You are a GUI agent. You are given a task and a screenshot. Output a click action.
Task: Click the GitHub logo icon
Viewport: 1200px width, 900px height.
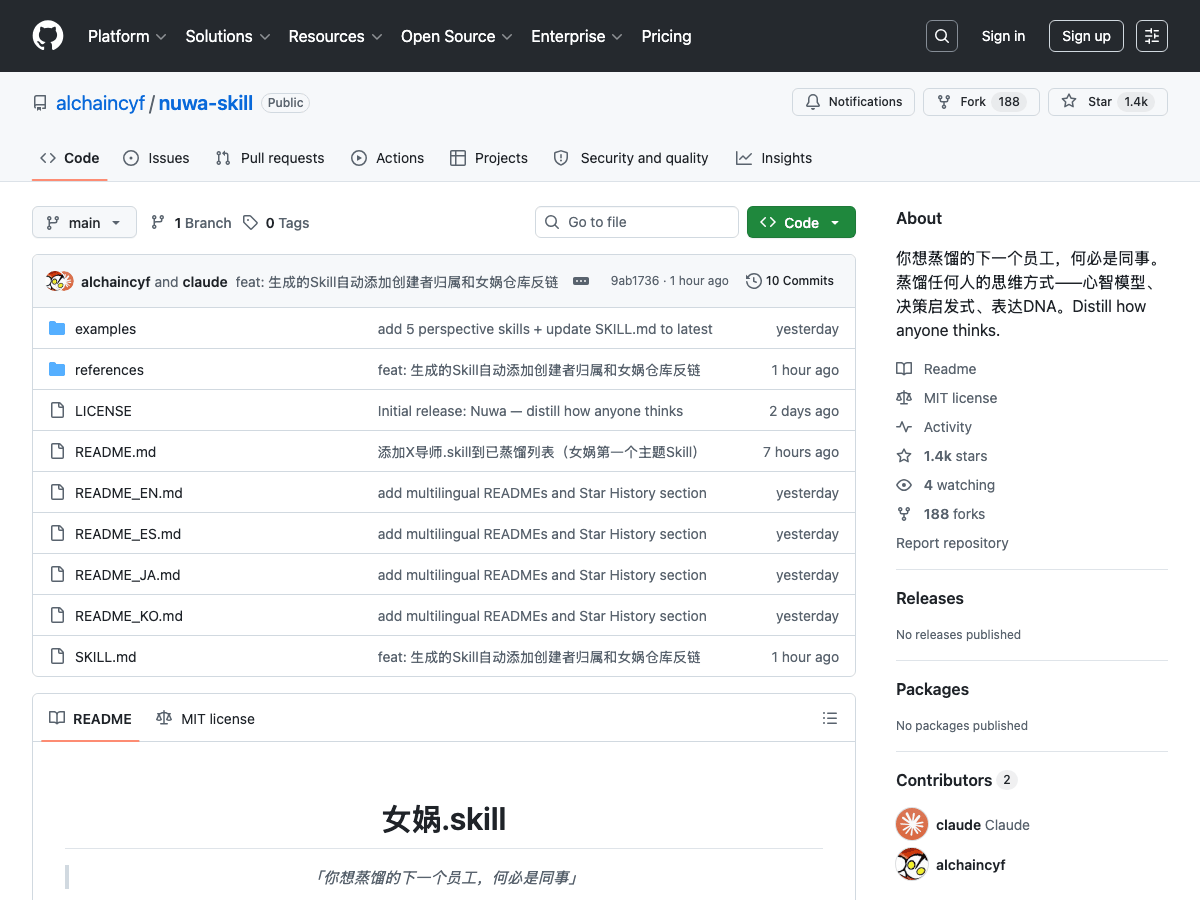coord(48,36)
